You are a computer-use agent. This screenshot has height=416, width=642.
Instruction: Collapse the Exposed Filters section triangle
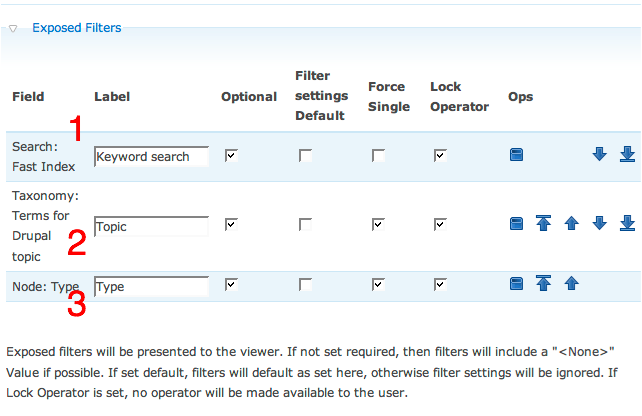13,29
